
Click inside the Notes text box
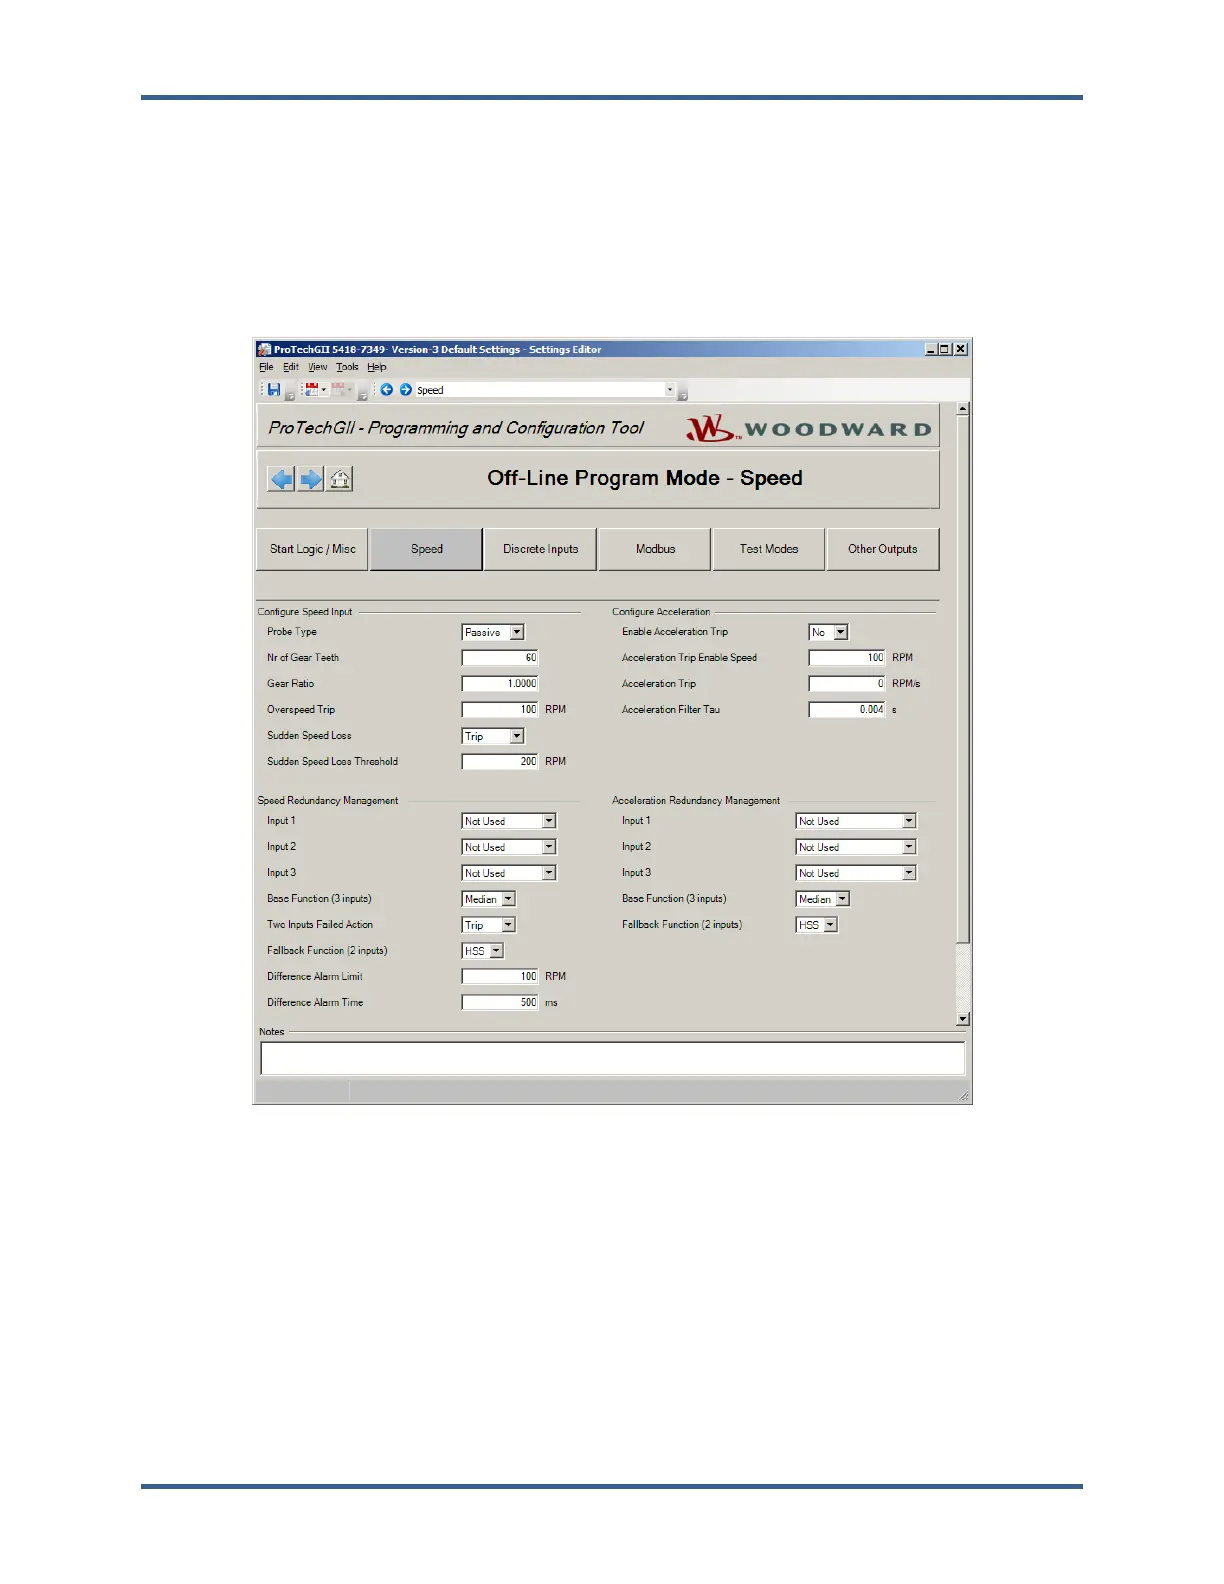612,1058
